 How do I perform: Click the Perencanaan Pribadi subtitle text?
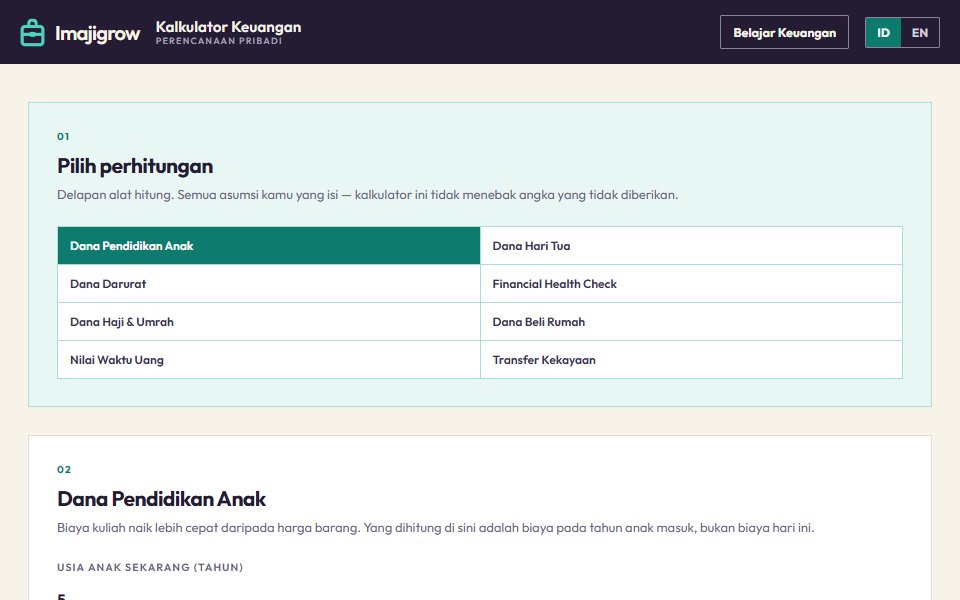[219, 41]
